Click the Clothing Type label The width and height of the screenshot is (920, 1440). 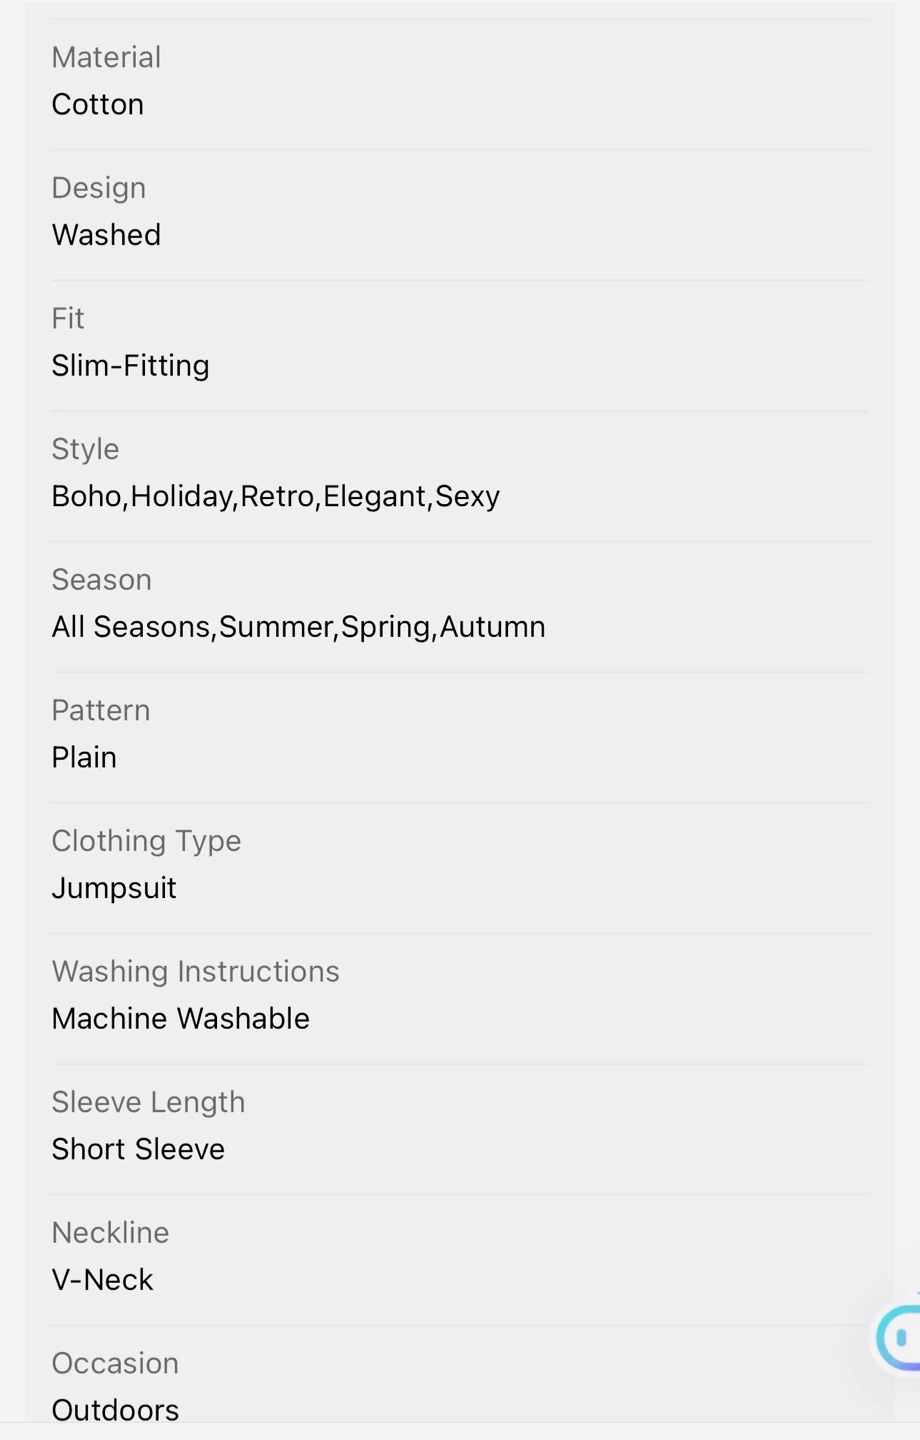pos(146,841)
